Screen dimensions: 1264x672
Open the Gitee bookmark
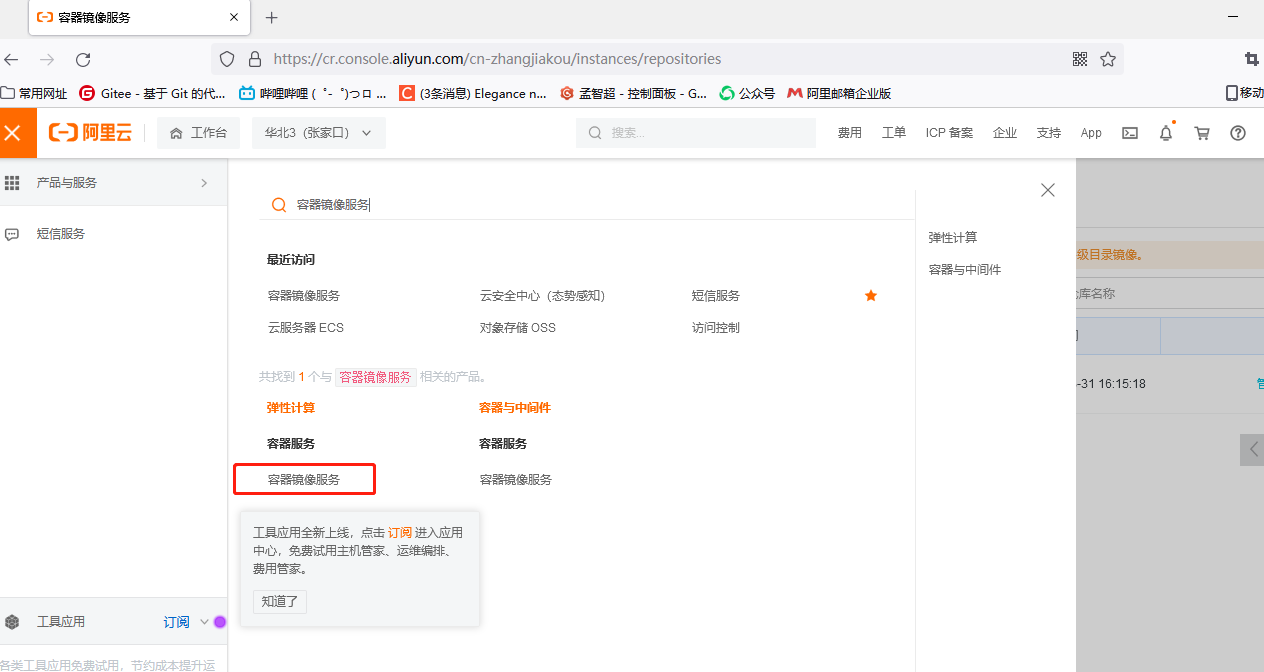(x=152, y=93)
